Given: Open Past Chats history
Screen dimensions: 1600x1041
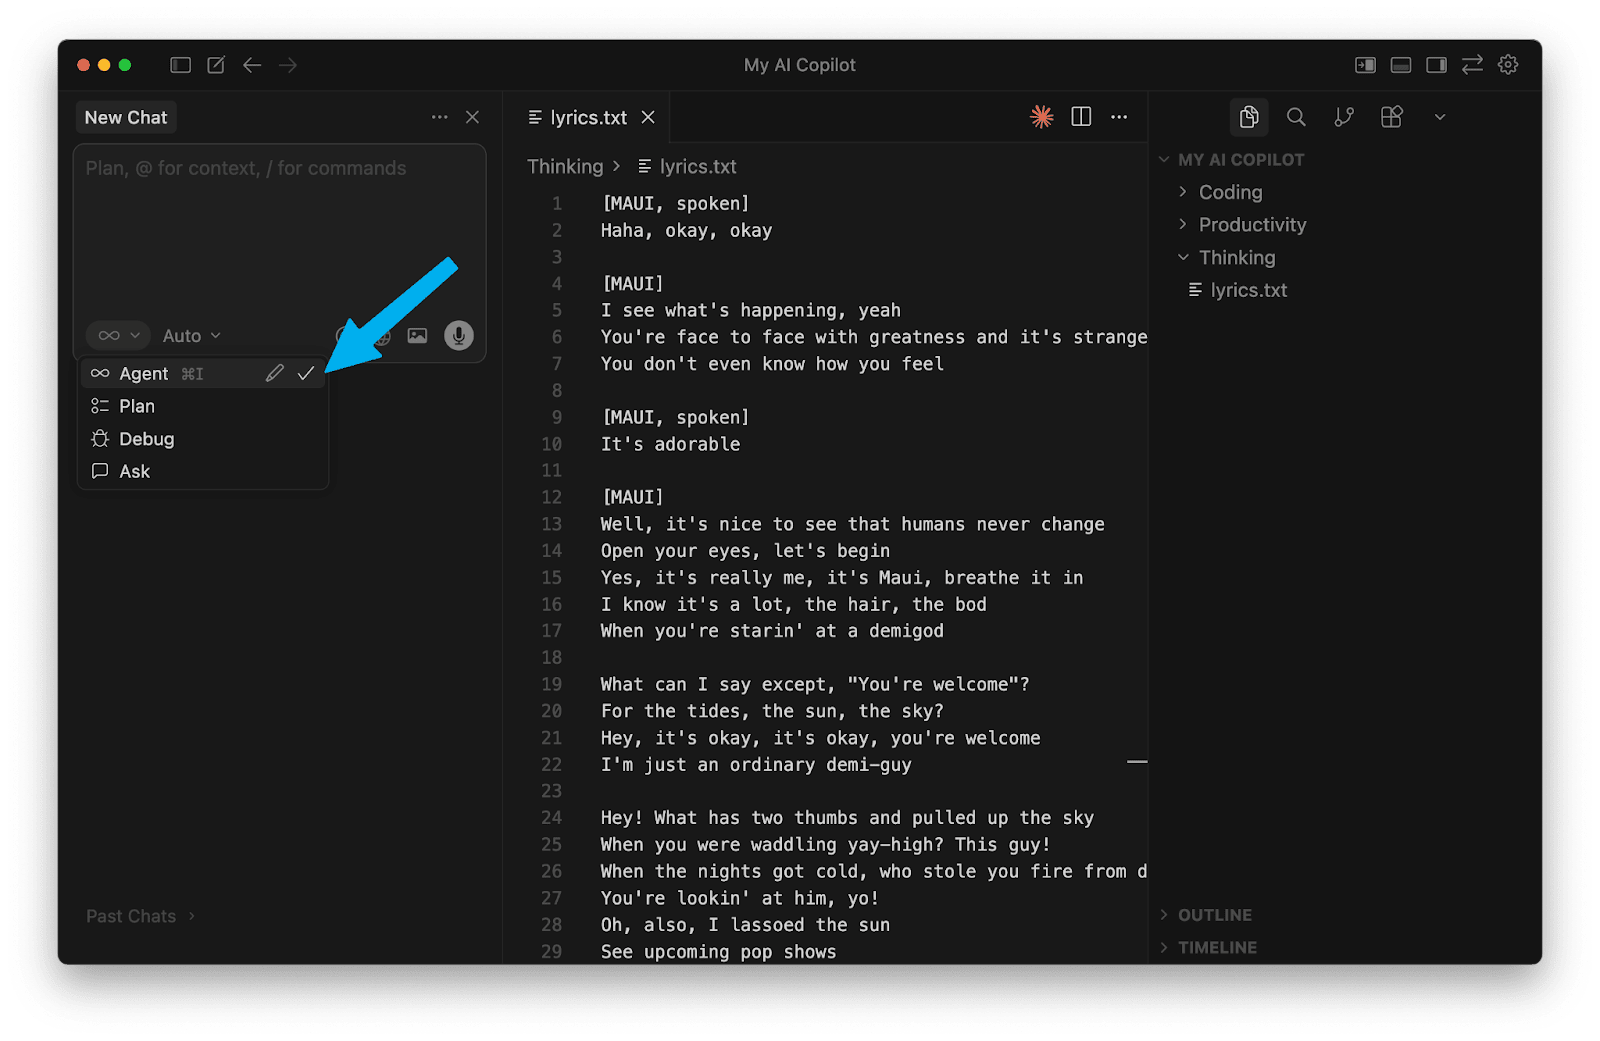Looking at the screenshot, I should (140, 916).
